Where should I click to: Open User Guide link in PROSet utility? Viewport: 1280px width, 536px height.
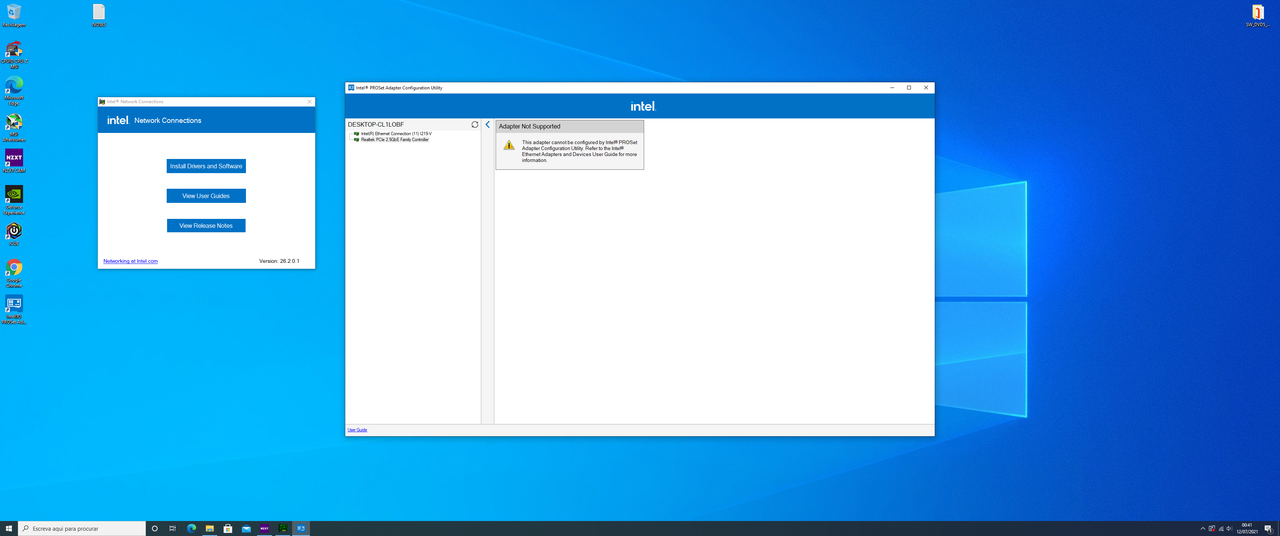[357, 430]
